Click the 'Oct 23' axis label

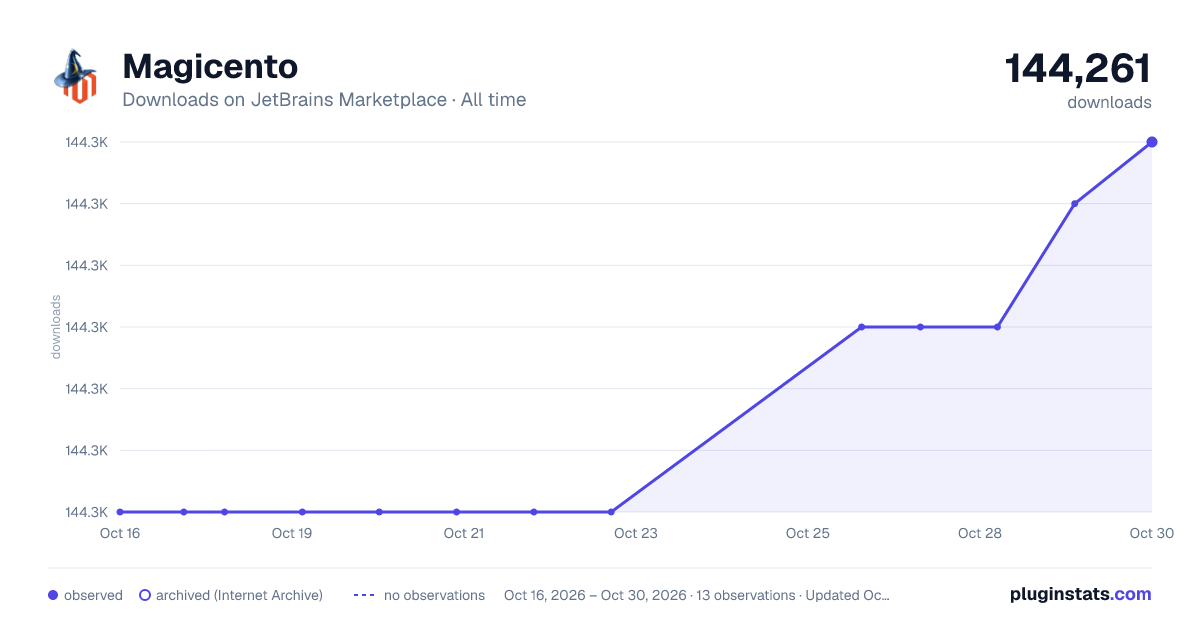tap(636, 533)
